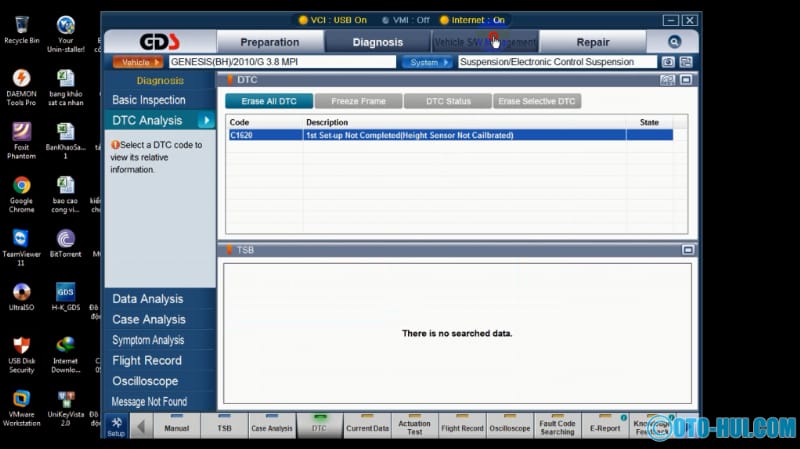Switch to the Preparation tab

pos(269,42)
